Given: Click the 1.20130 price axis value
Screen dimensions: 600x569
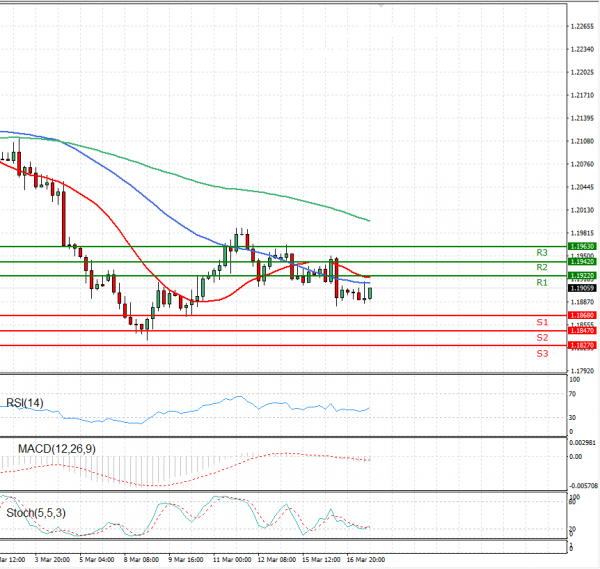Looking at the screenshot, I should click(x=582, y=210).
